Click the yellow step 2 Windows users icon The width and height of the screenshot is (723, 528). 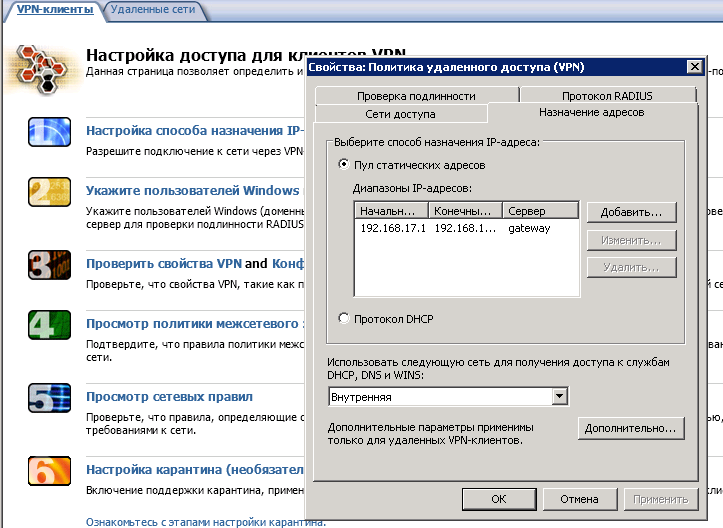49,192
